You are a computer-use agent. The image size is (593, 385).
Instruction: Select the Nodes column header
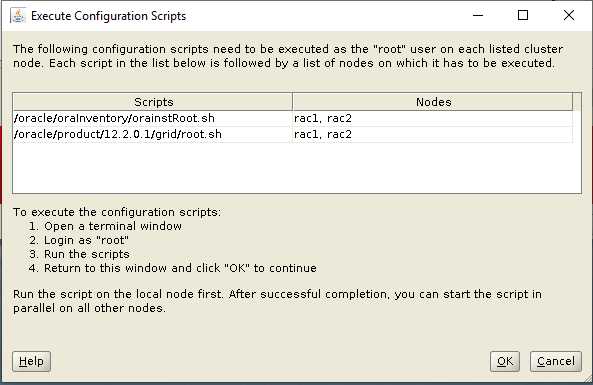433,102
